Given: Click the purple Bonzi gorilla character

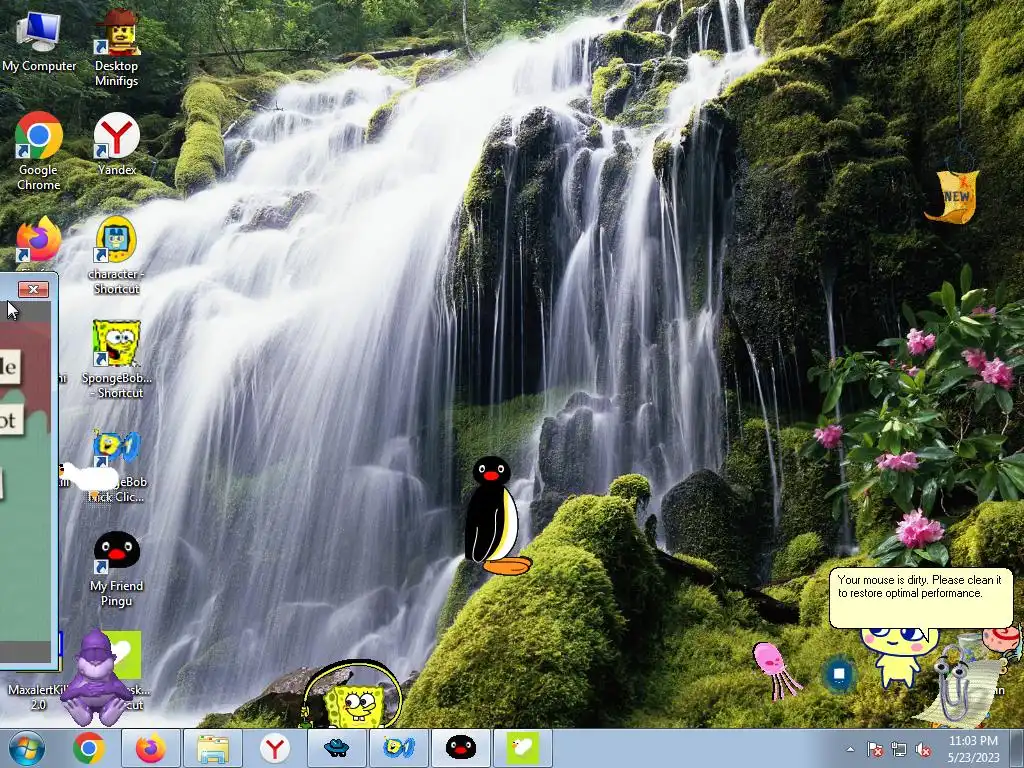Looking at the screenshot, I should (x=97, y=679).
